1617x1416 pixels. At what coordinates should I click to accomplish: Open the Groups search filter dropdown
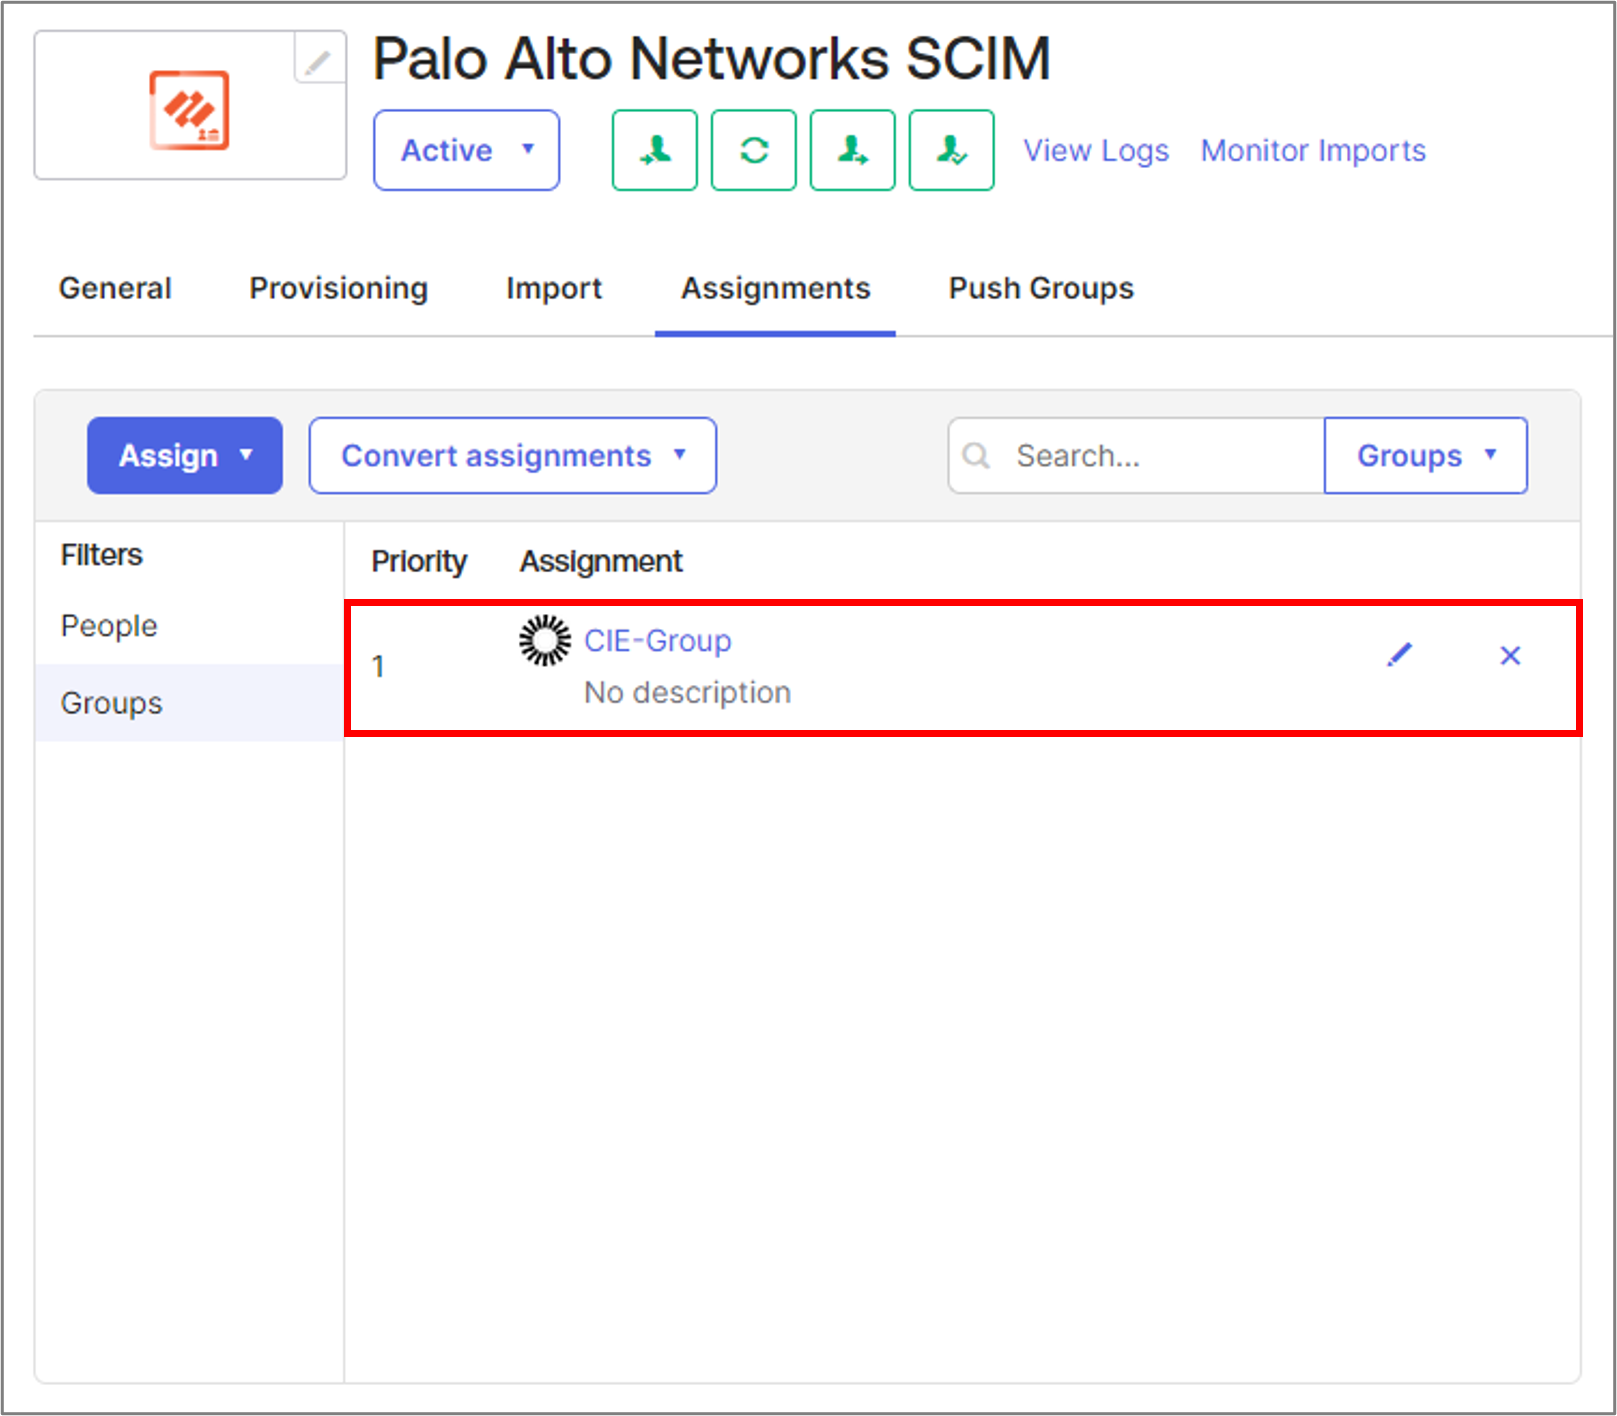[x=1426, y=456]
